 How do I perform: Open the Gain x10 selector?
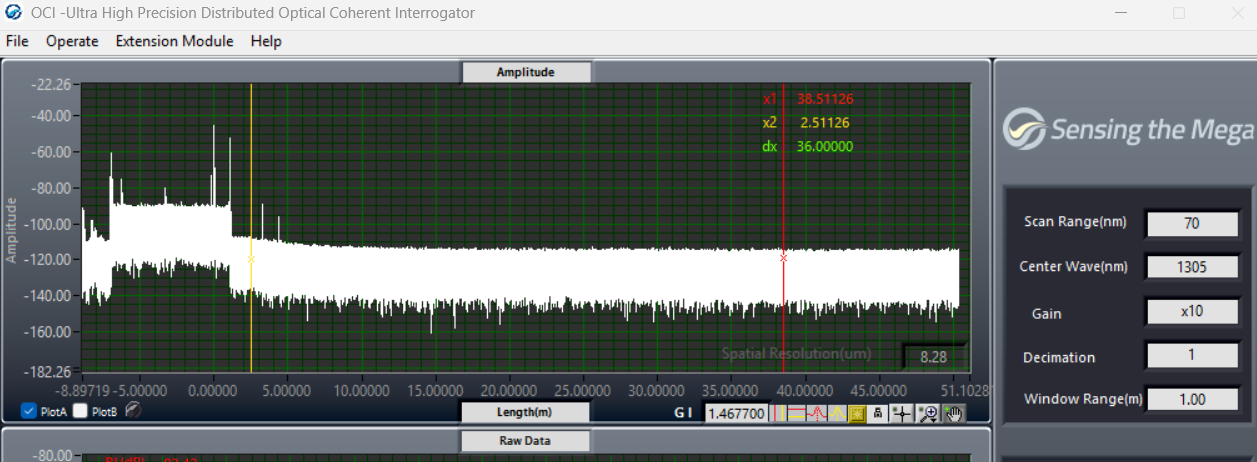coord(1191,311)
